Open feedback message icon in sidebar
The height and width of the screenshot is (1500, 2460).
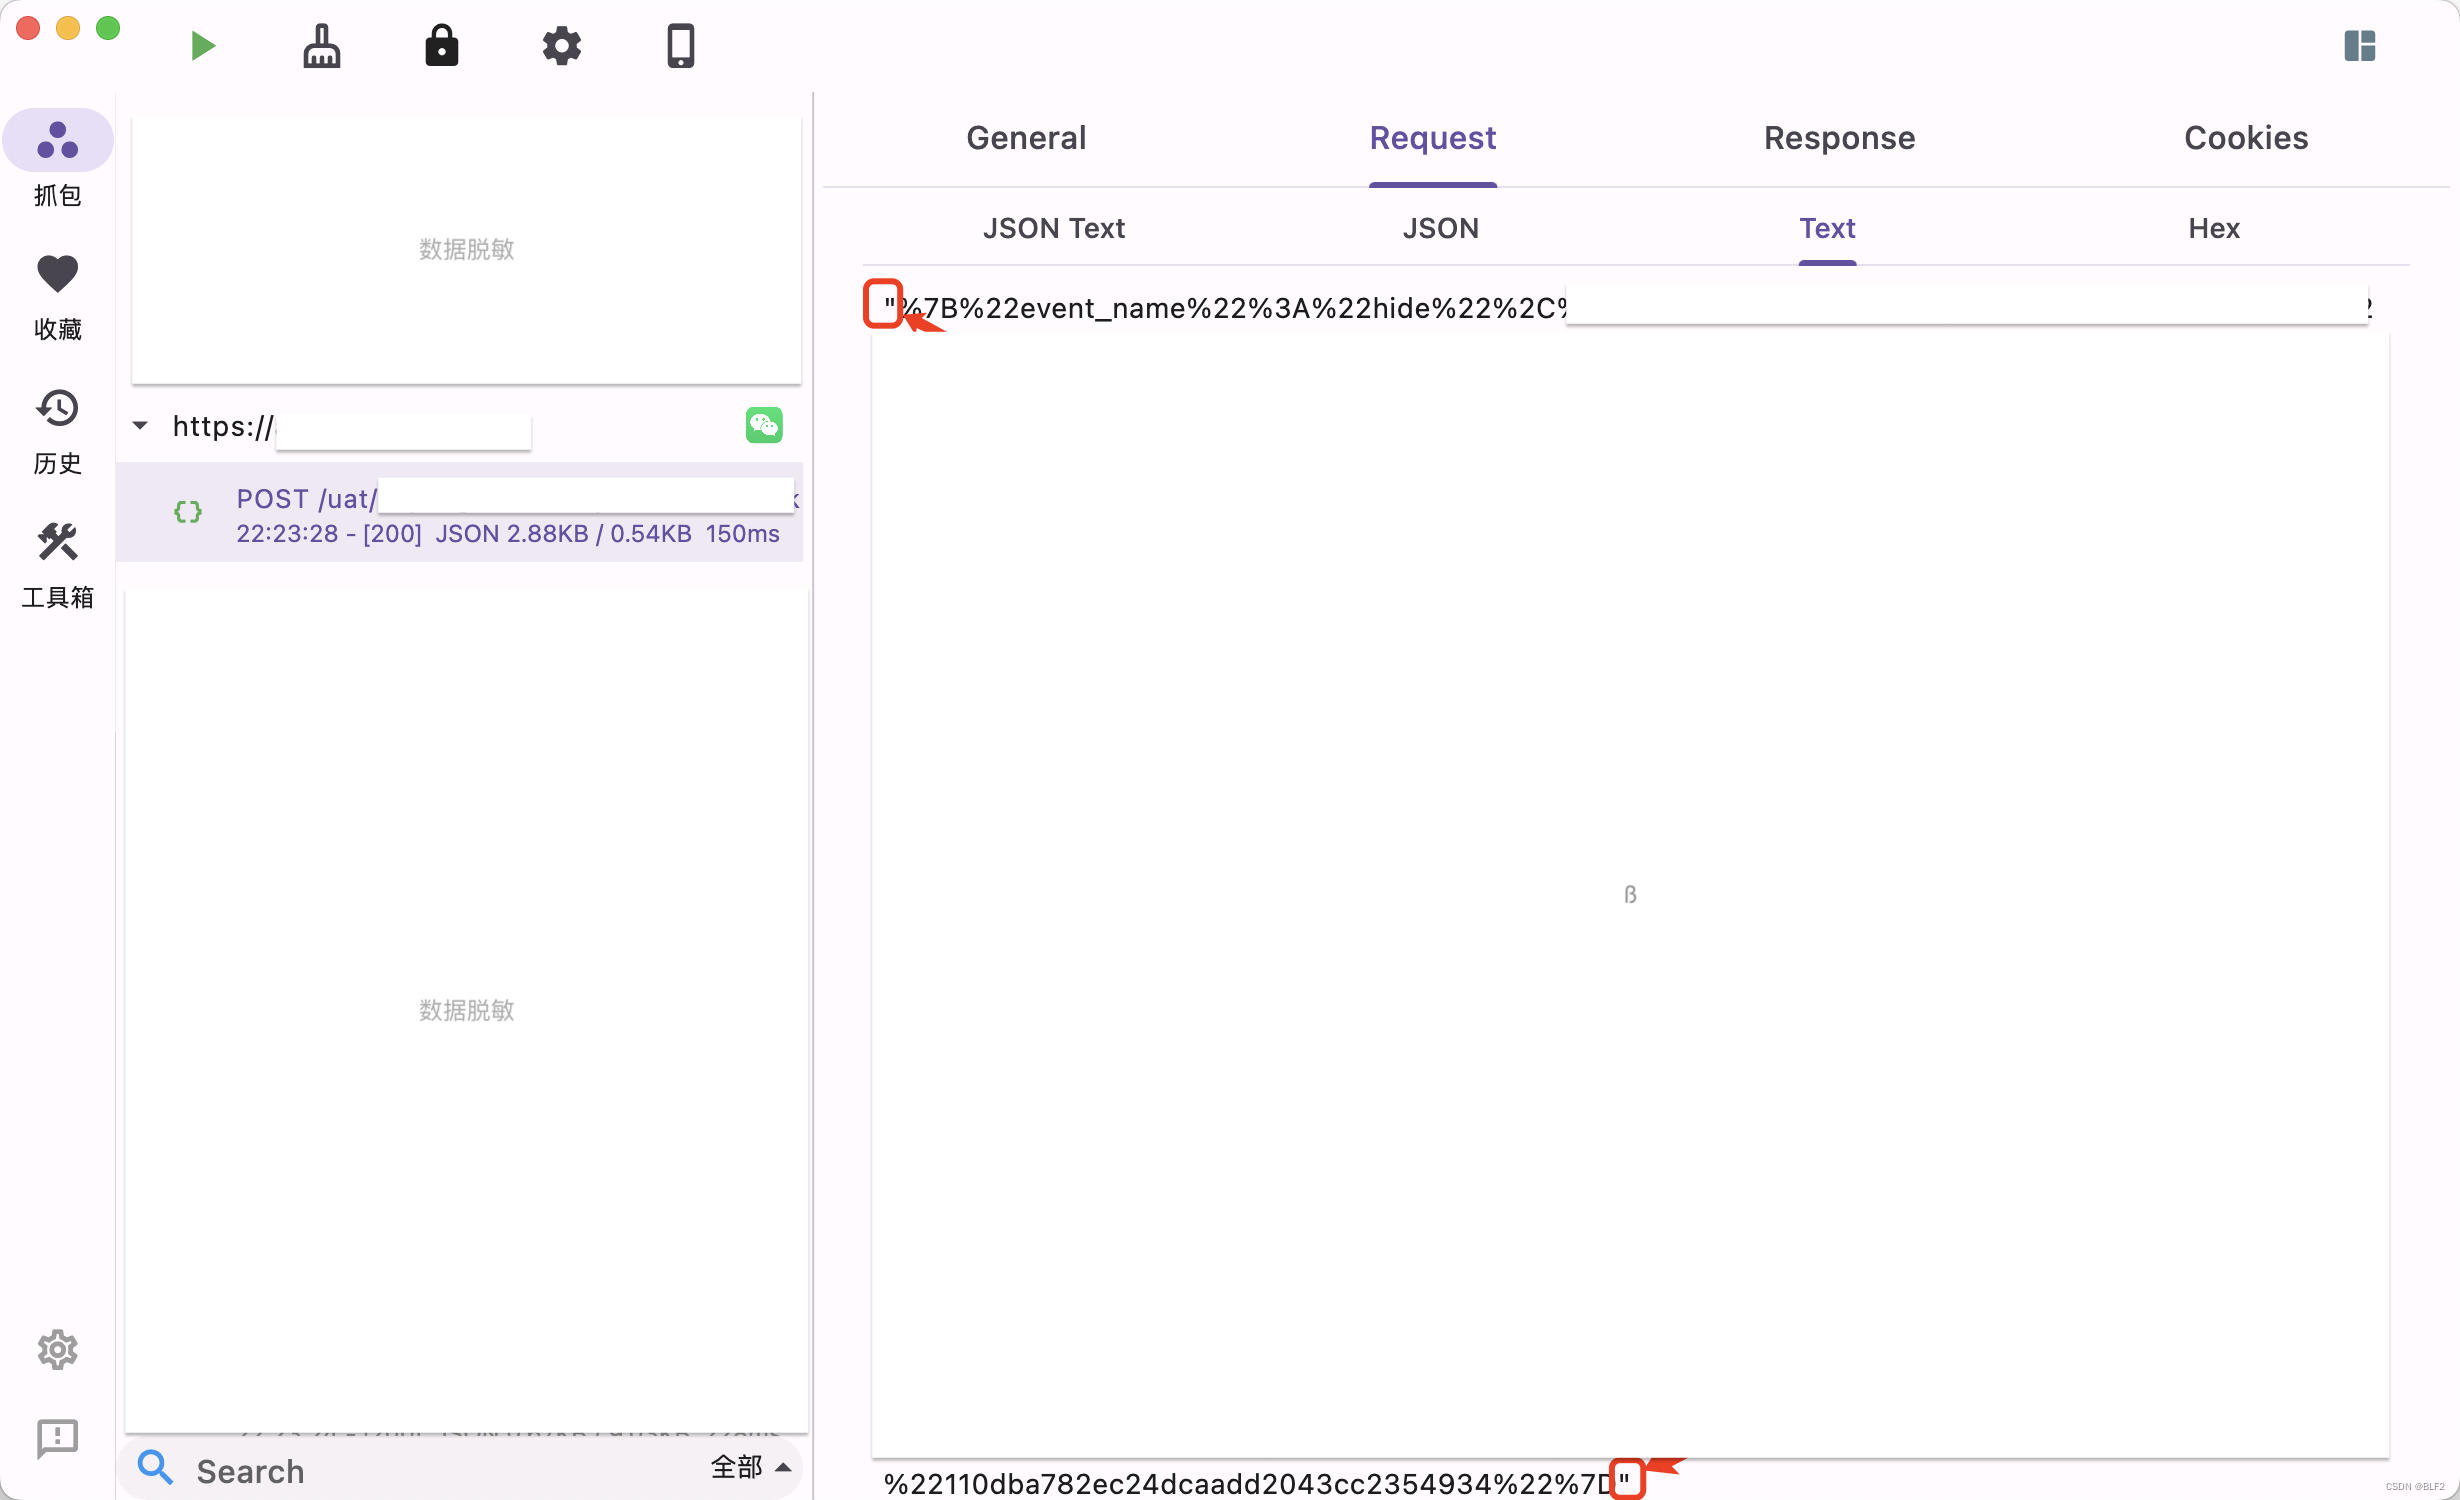pos(58,1439)
